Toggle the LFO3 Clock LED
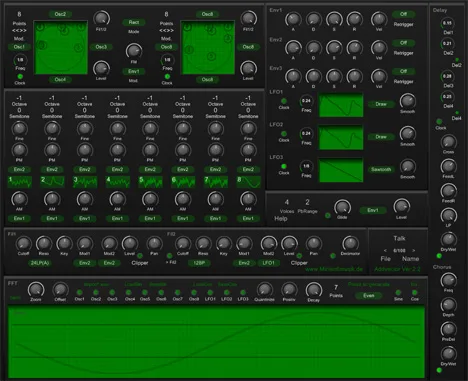This screenshot has width=468, height=381. coord(284,166)
